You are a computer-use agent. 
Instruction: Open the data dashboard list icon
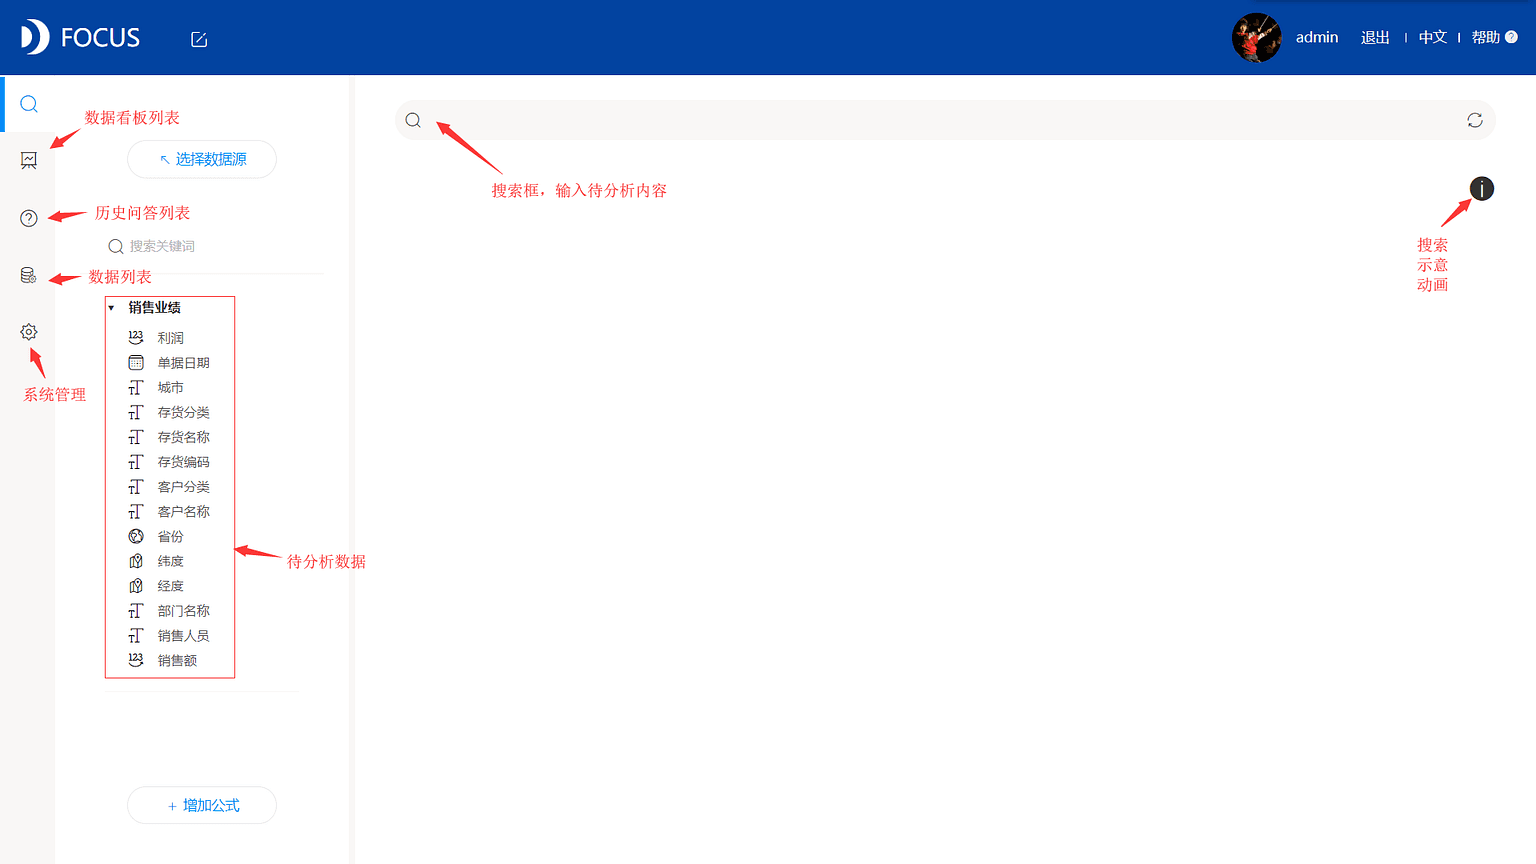tap(29, 160)
